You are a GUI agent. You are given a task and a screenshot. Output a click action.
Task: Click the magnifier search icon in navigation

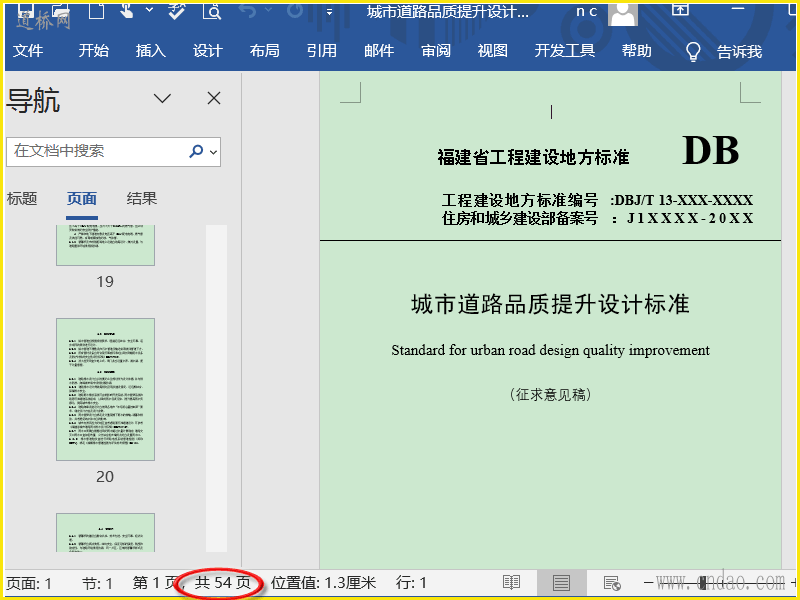196,151
